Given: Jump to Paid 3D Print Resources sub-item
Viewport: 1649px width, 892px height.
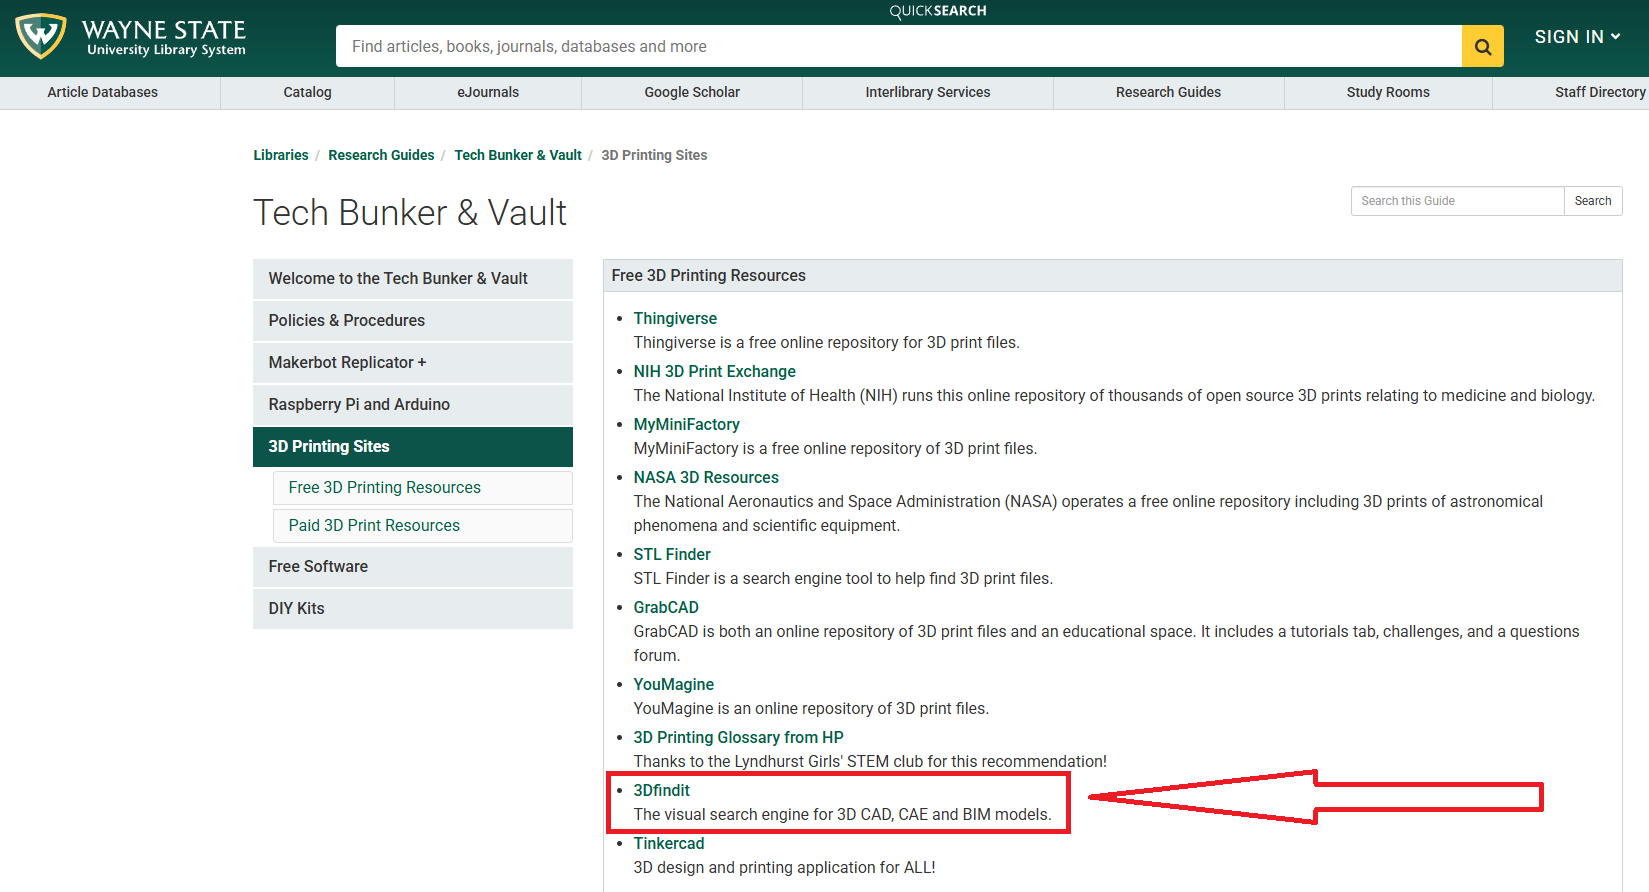Looking at the screenshot, I should pyautogui.click(x=423, y=526).
